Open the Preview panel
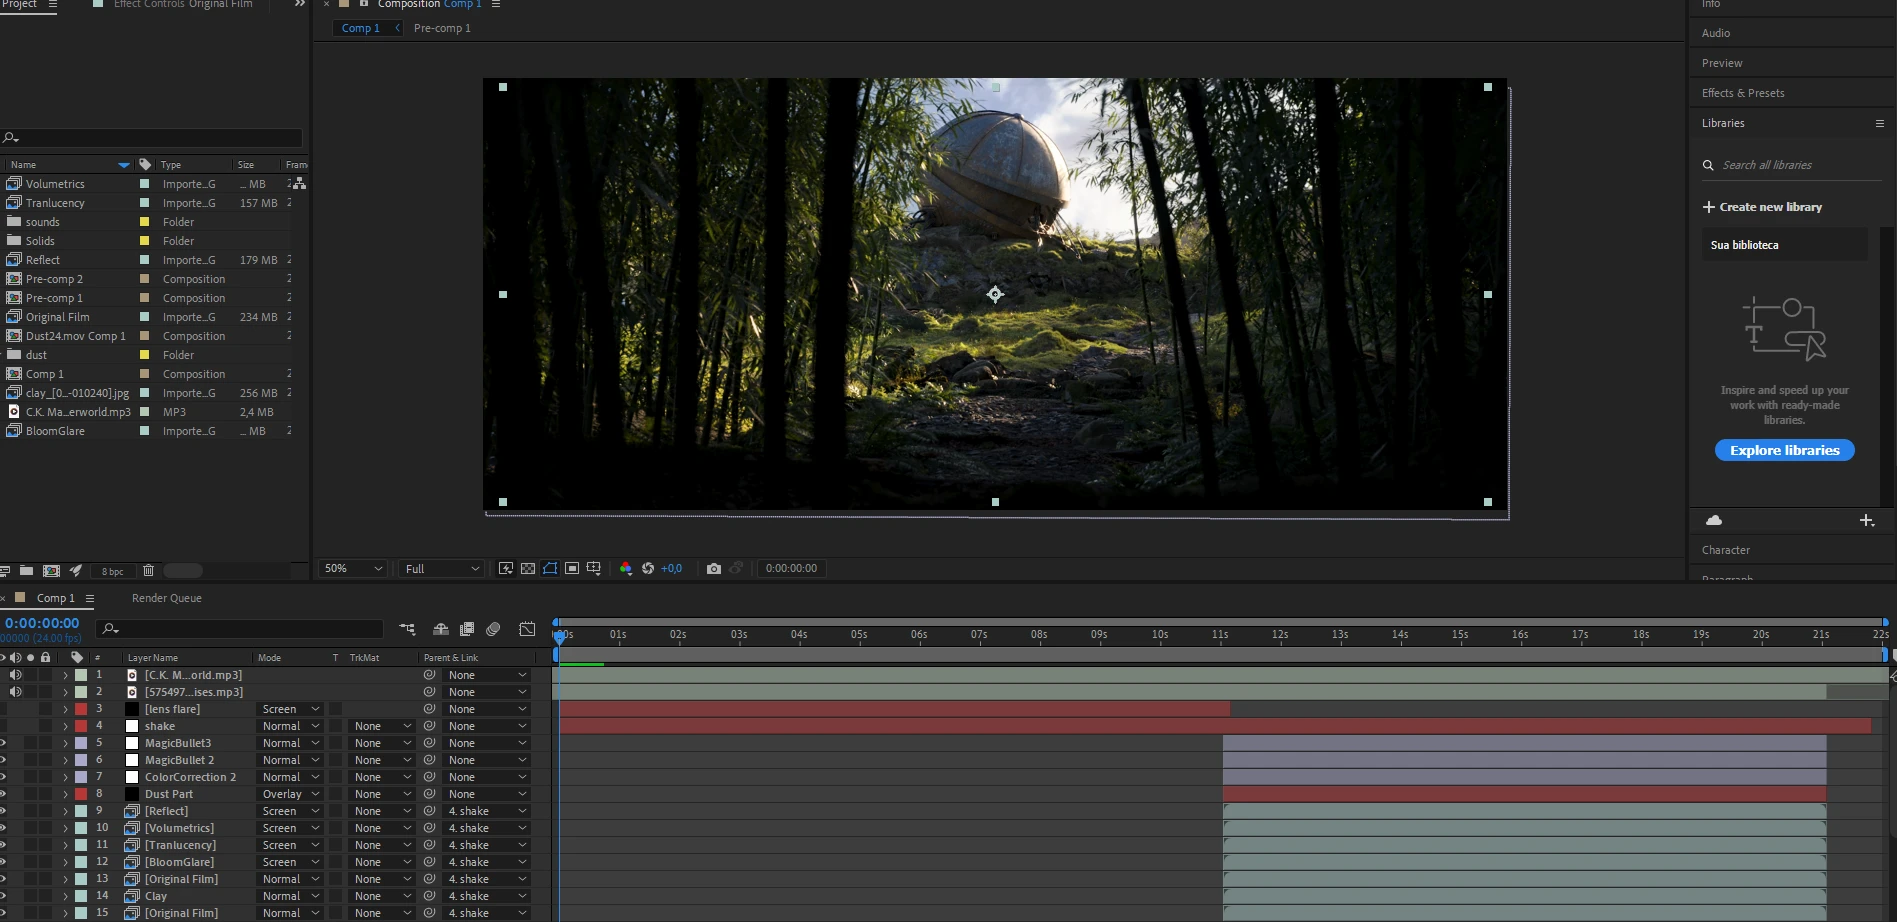The height and width of the screenshot is (922, 1897). [x=1722, y=63]
